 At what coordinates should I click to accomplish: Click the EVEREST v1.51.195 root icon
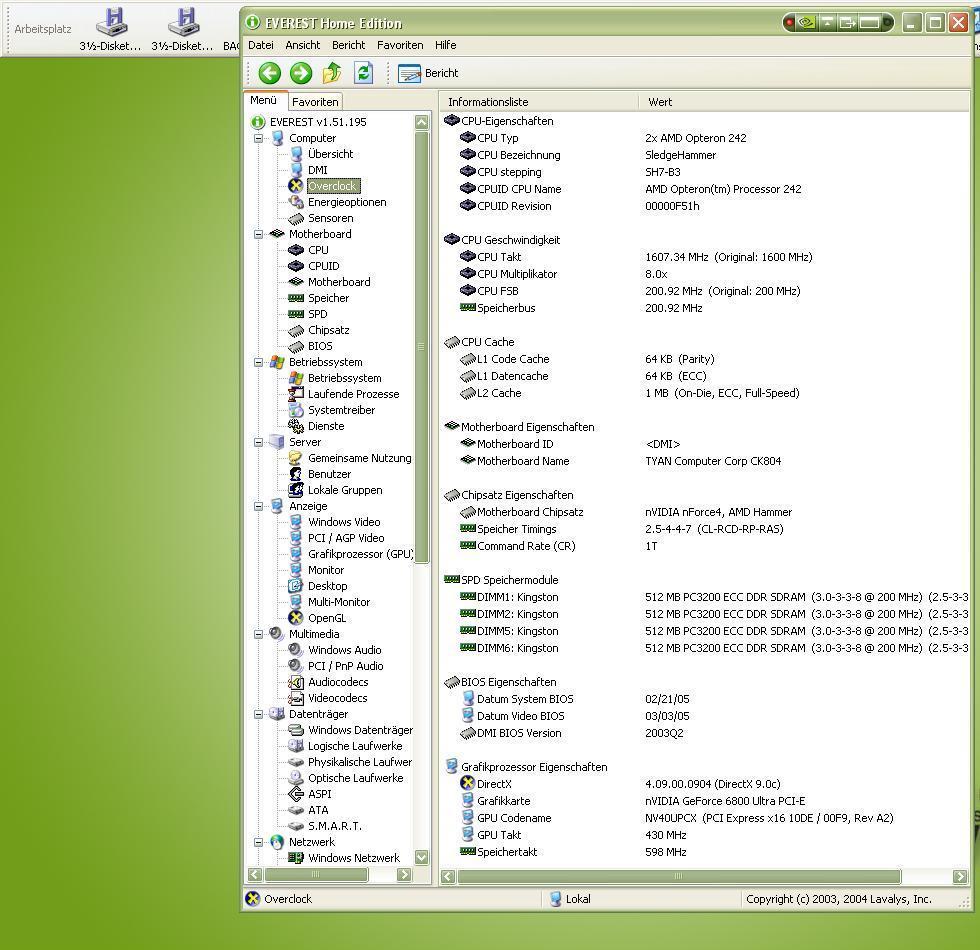258,122
